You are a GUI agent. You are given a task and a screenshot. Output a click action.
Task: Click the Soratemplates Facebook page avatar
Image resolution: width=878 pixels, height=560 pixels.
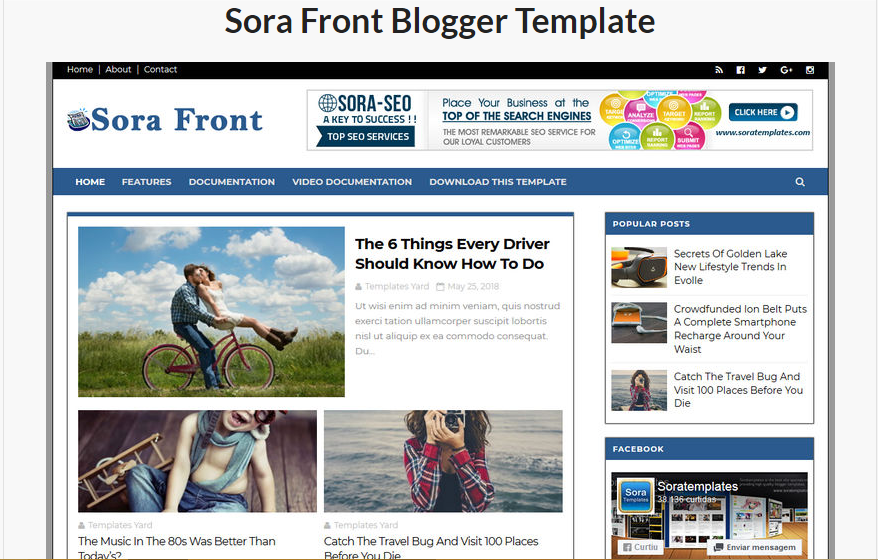(x=636, y=495)
